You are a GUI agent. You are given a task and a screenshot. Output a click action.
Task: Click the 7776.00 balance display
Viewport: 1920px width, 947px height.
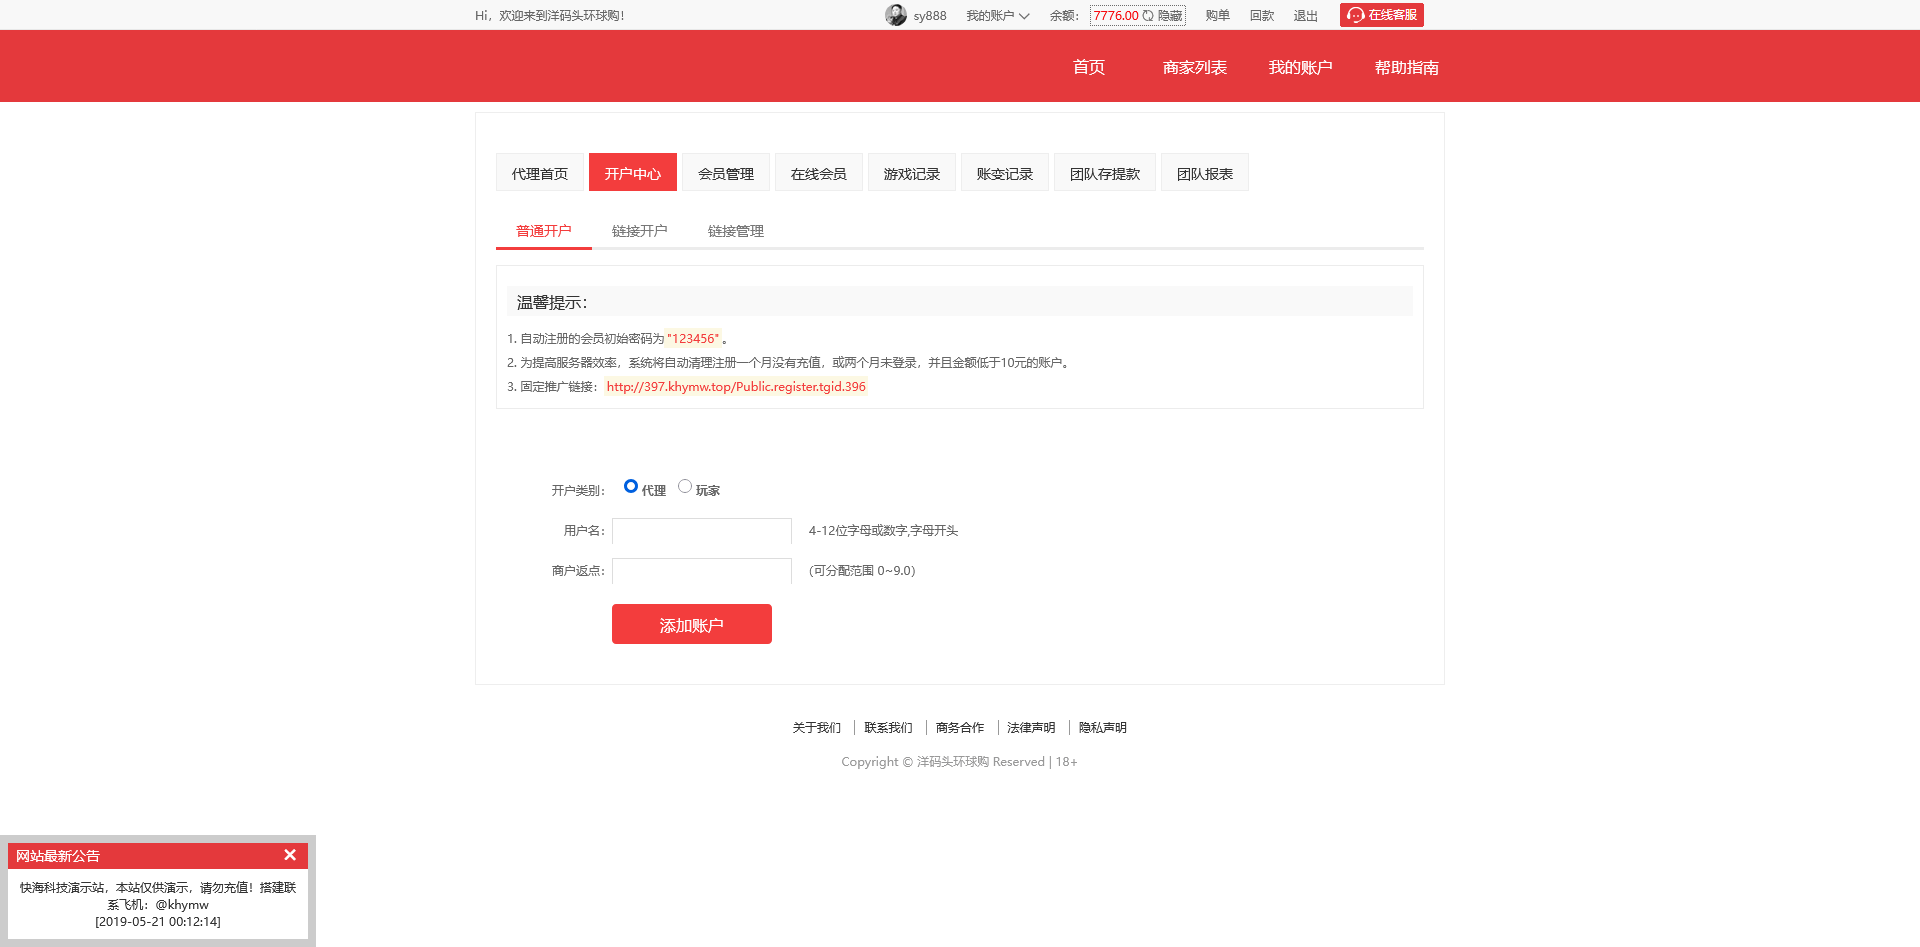(1114, 15)
